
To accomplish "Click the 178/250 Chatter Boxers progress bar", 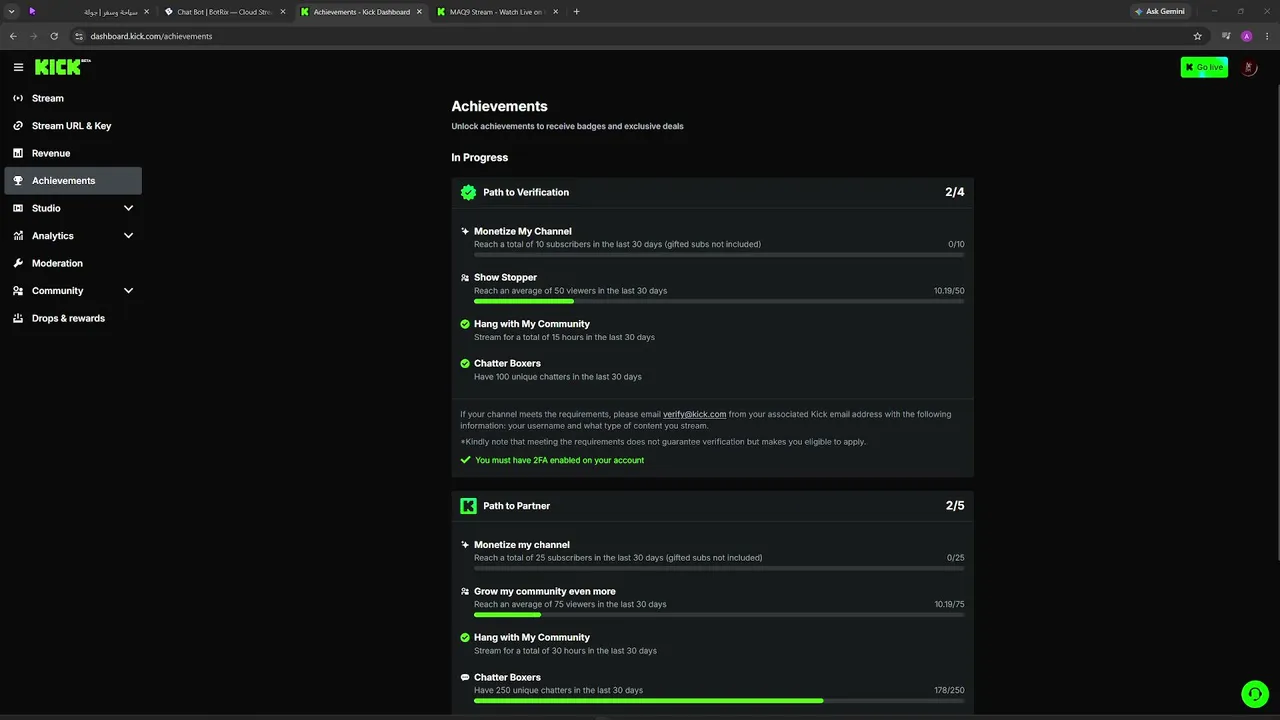I will [719, 701].
